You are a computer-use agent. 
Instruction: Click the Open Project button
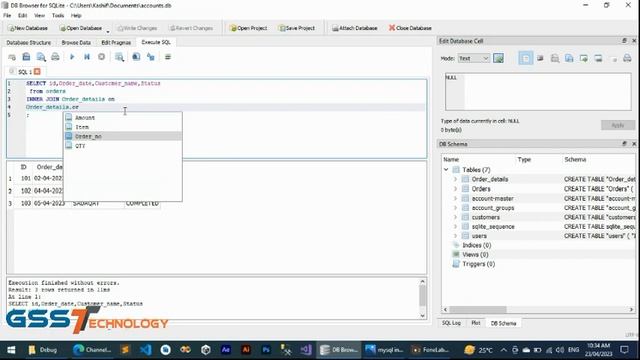tap(248, 28)
